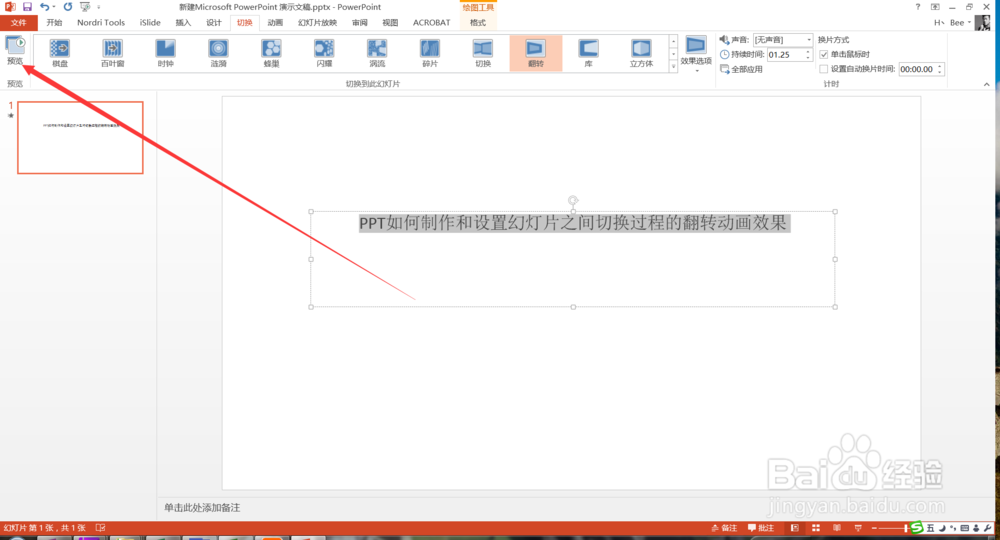Screen dimensions: 1000x540
Task: Switch to Reading view icon
Action: click(x=837, y=528)
